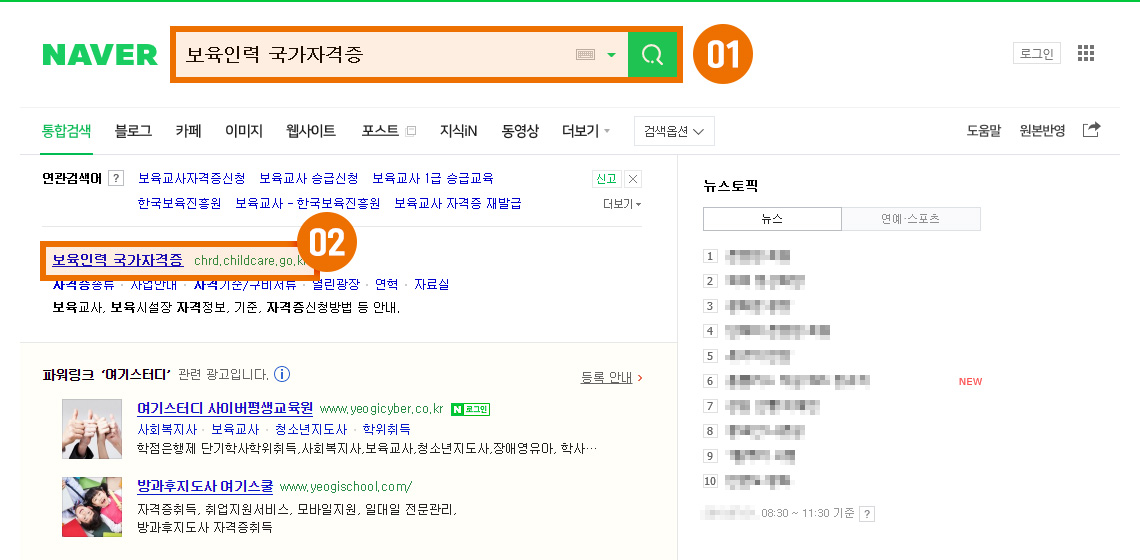
Task: Expand the 더보기 tab menu
Action: click(587, 131)
